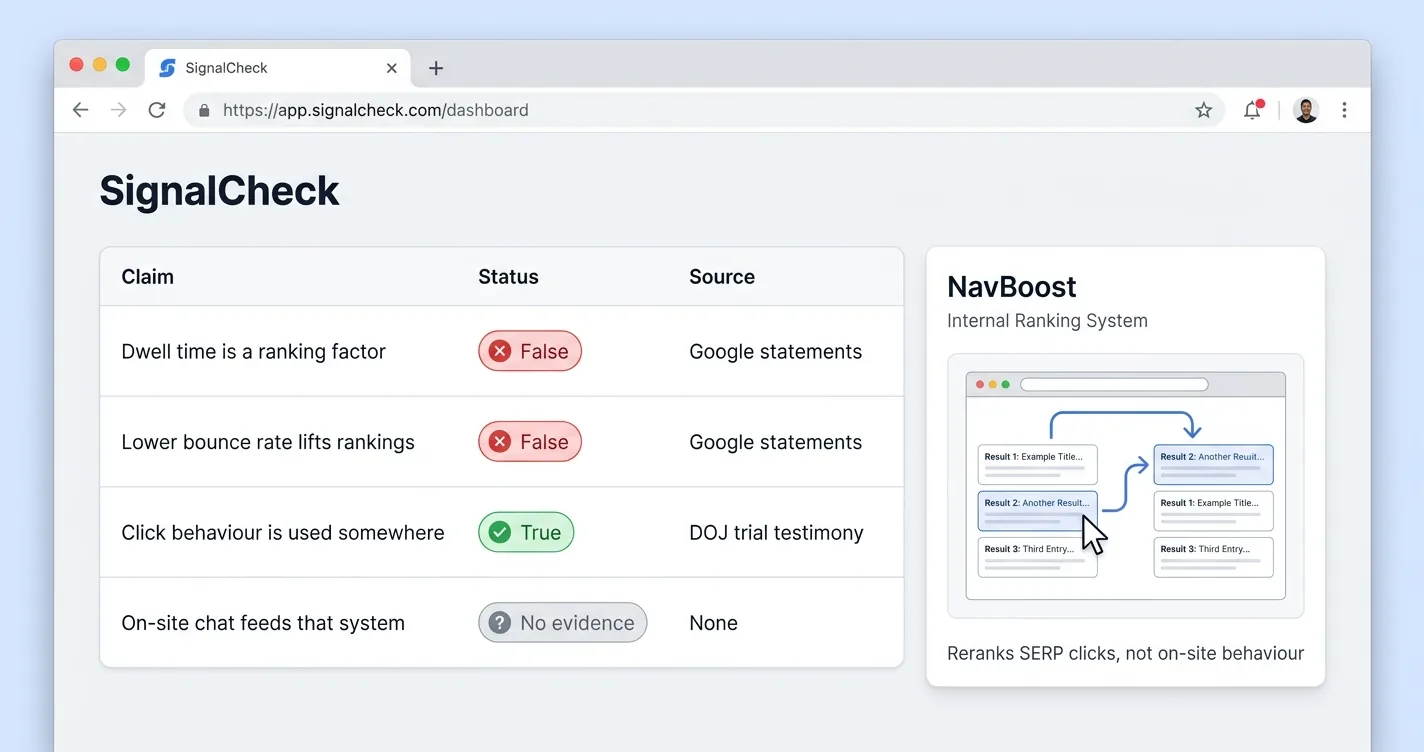The height and width of the screenshot is (752, 1424).
Task: Open browser three-dot menu
Action: (x=1344, y=110)
